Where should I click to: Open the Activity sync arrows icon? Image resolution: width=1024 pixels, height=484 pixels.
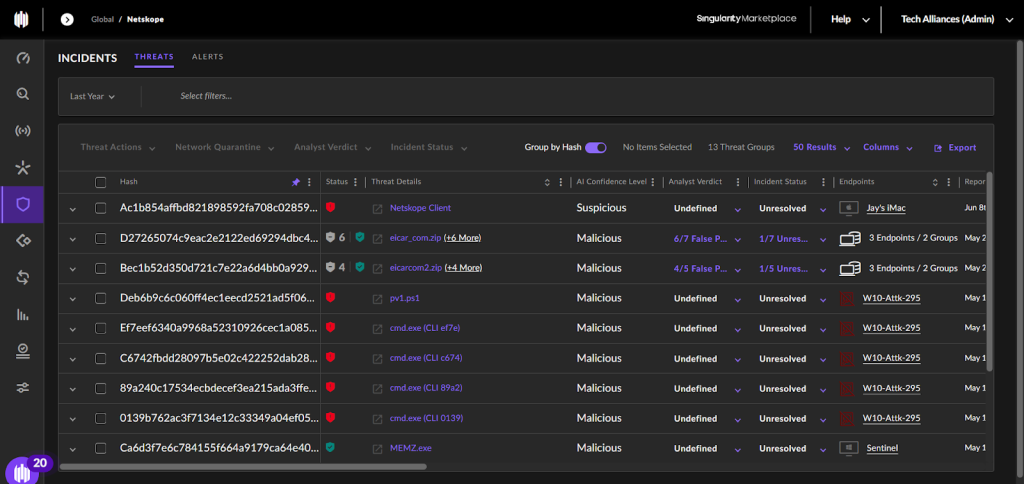(x=23, y=278)
